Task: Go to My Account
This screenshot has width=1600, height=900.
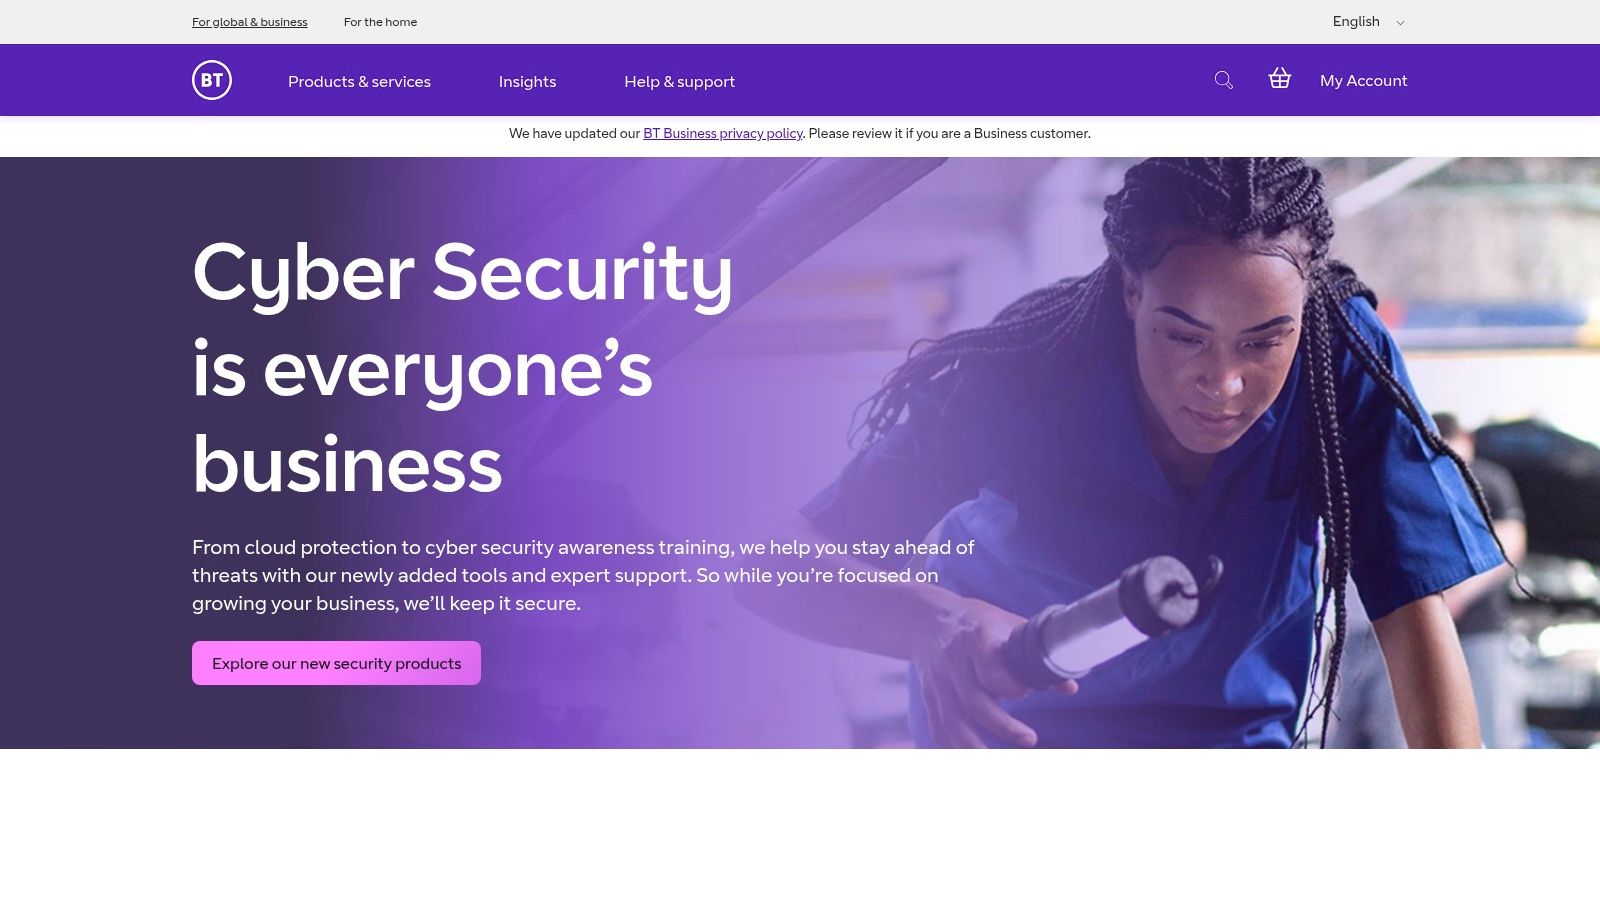Action: coord(1363,80)
